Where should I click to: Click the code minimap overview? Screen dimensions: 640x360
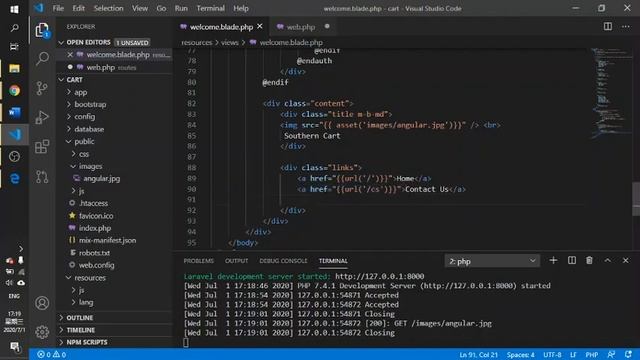coord(610,94)
